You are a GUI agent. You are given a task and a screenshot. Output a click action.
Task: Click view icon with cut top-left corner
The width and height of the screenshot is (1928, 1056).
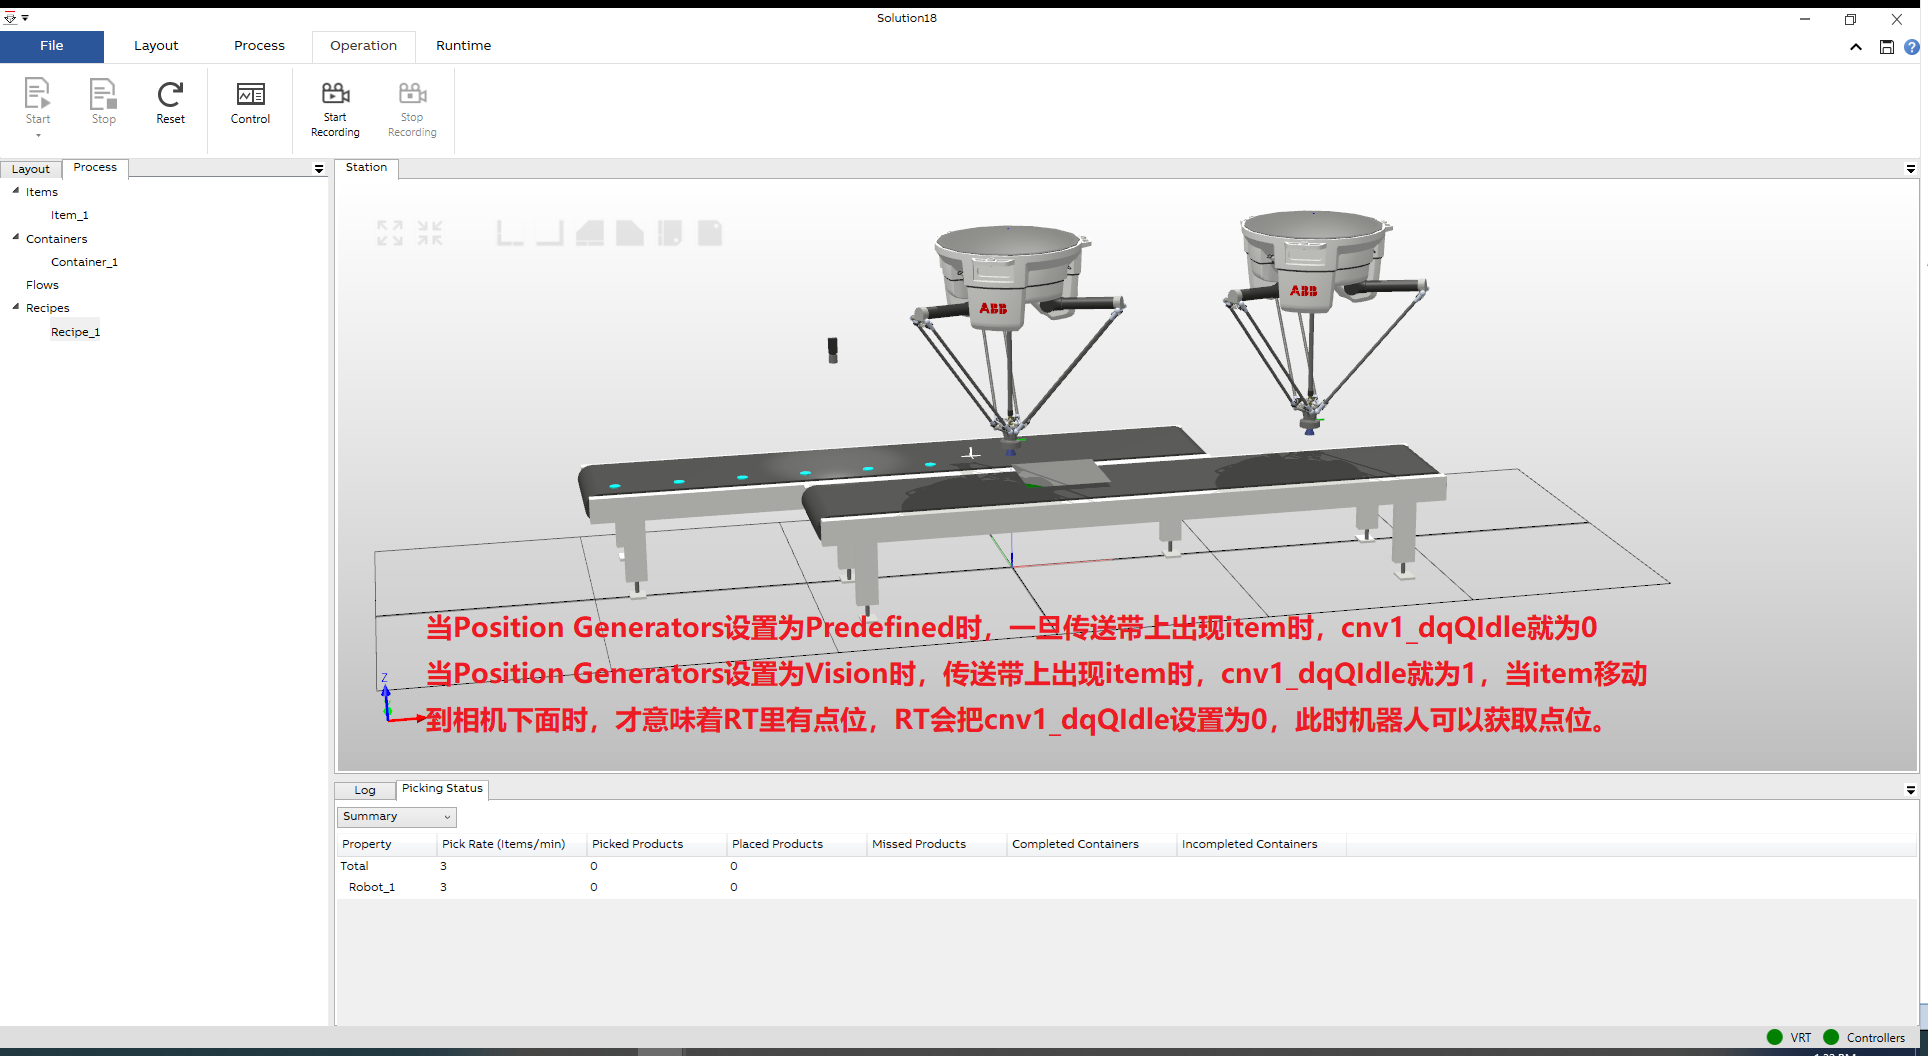click(x=590, y=233)
